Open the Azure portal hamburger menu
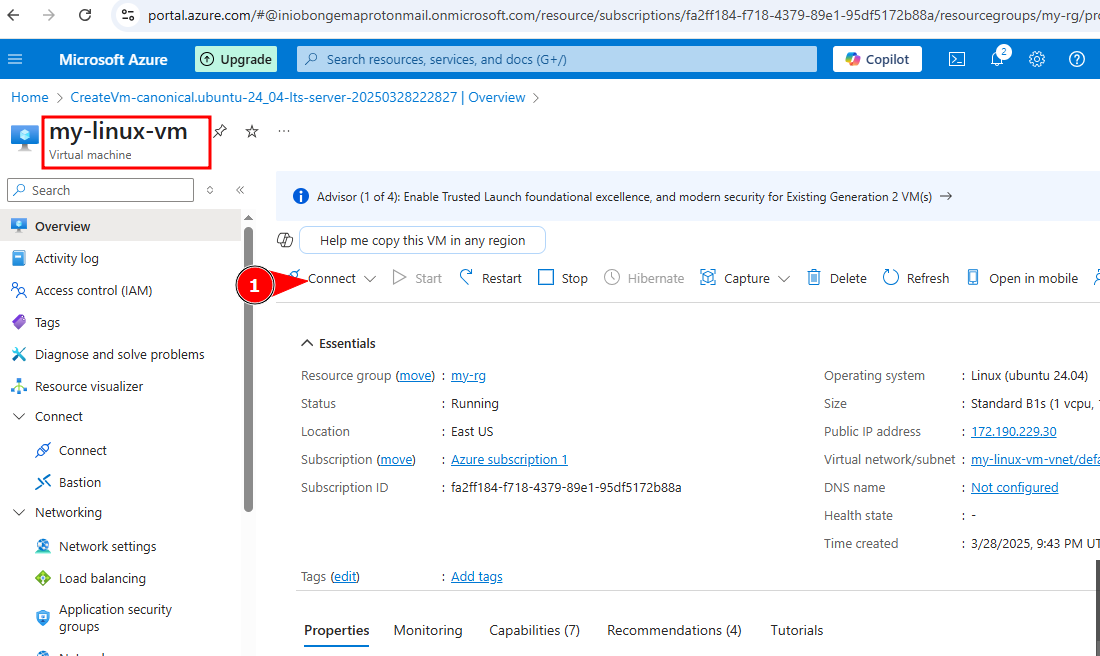Screen dimensions: 1100x656 point(15,60)
